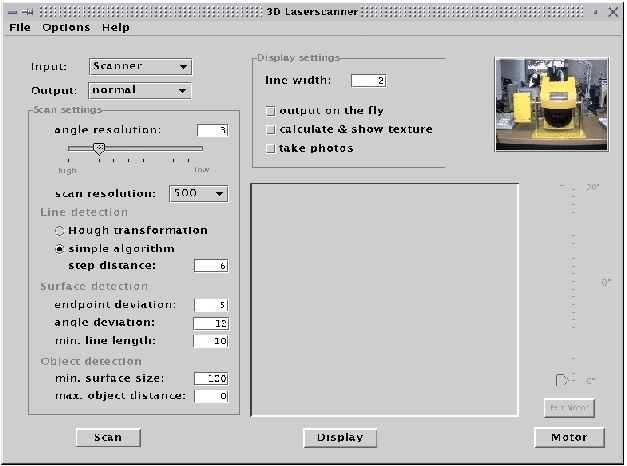The image size is (627, 466).
Task: Select the simple algorithm radio button
Action: pyautogui.click(x=60, y=249)
